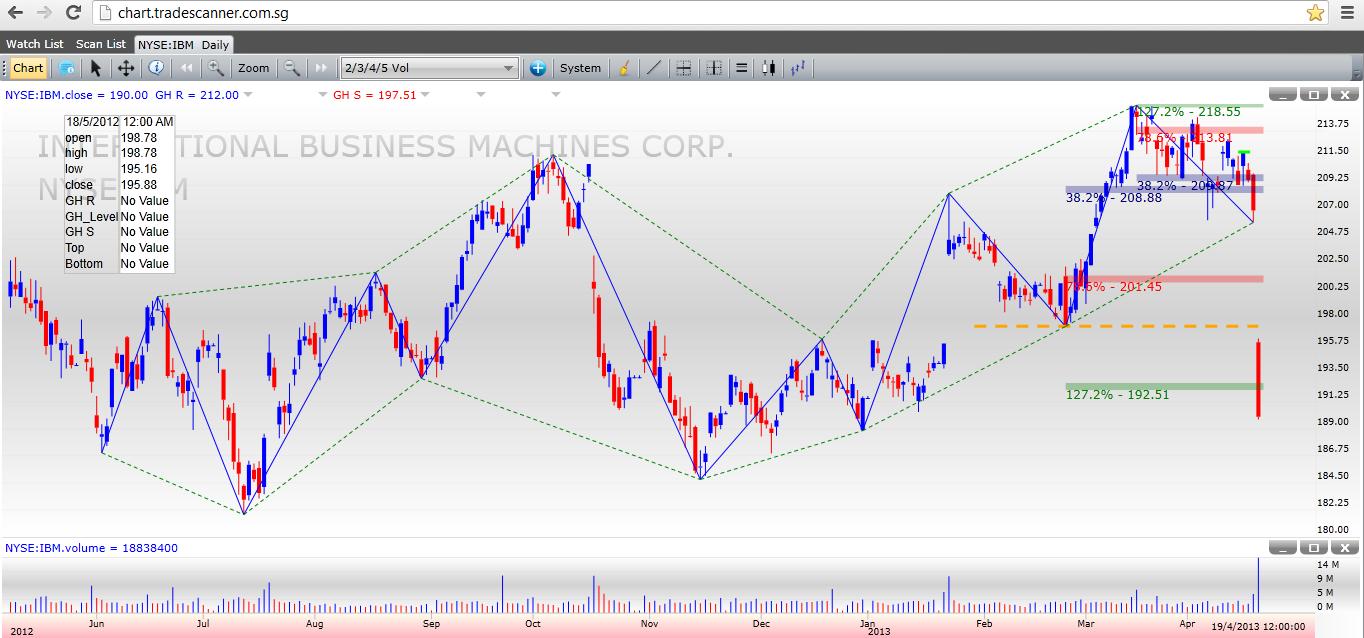Open the System toolbar button

[580, 68]
